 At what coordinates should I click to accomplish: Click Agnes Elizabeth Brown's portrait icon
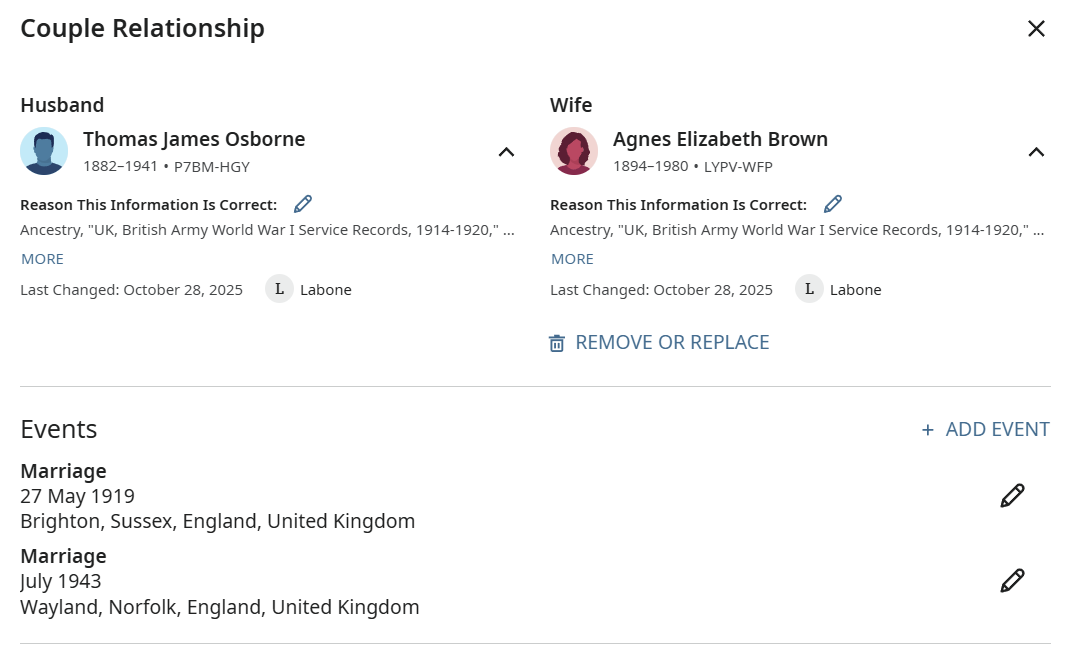(x=574, y=151)
